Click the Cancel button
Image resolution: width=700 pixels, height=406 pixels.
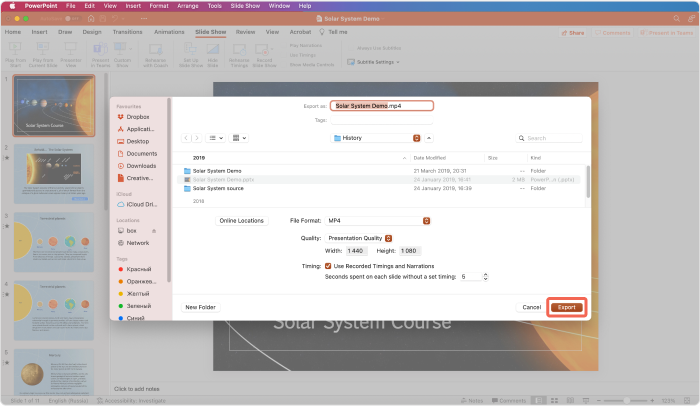click(531, 307)
